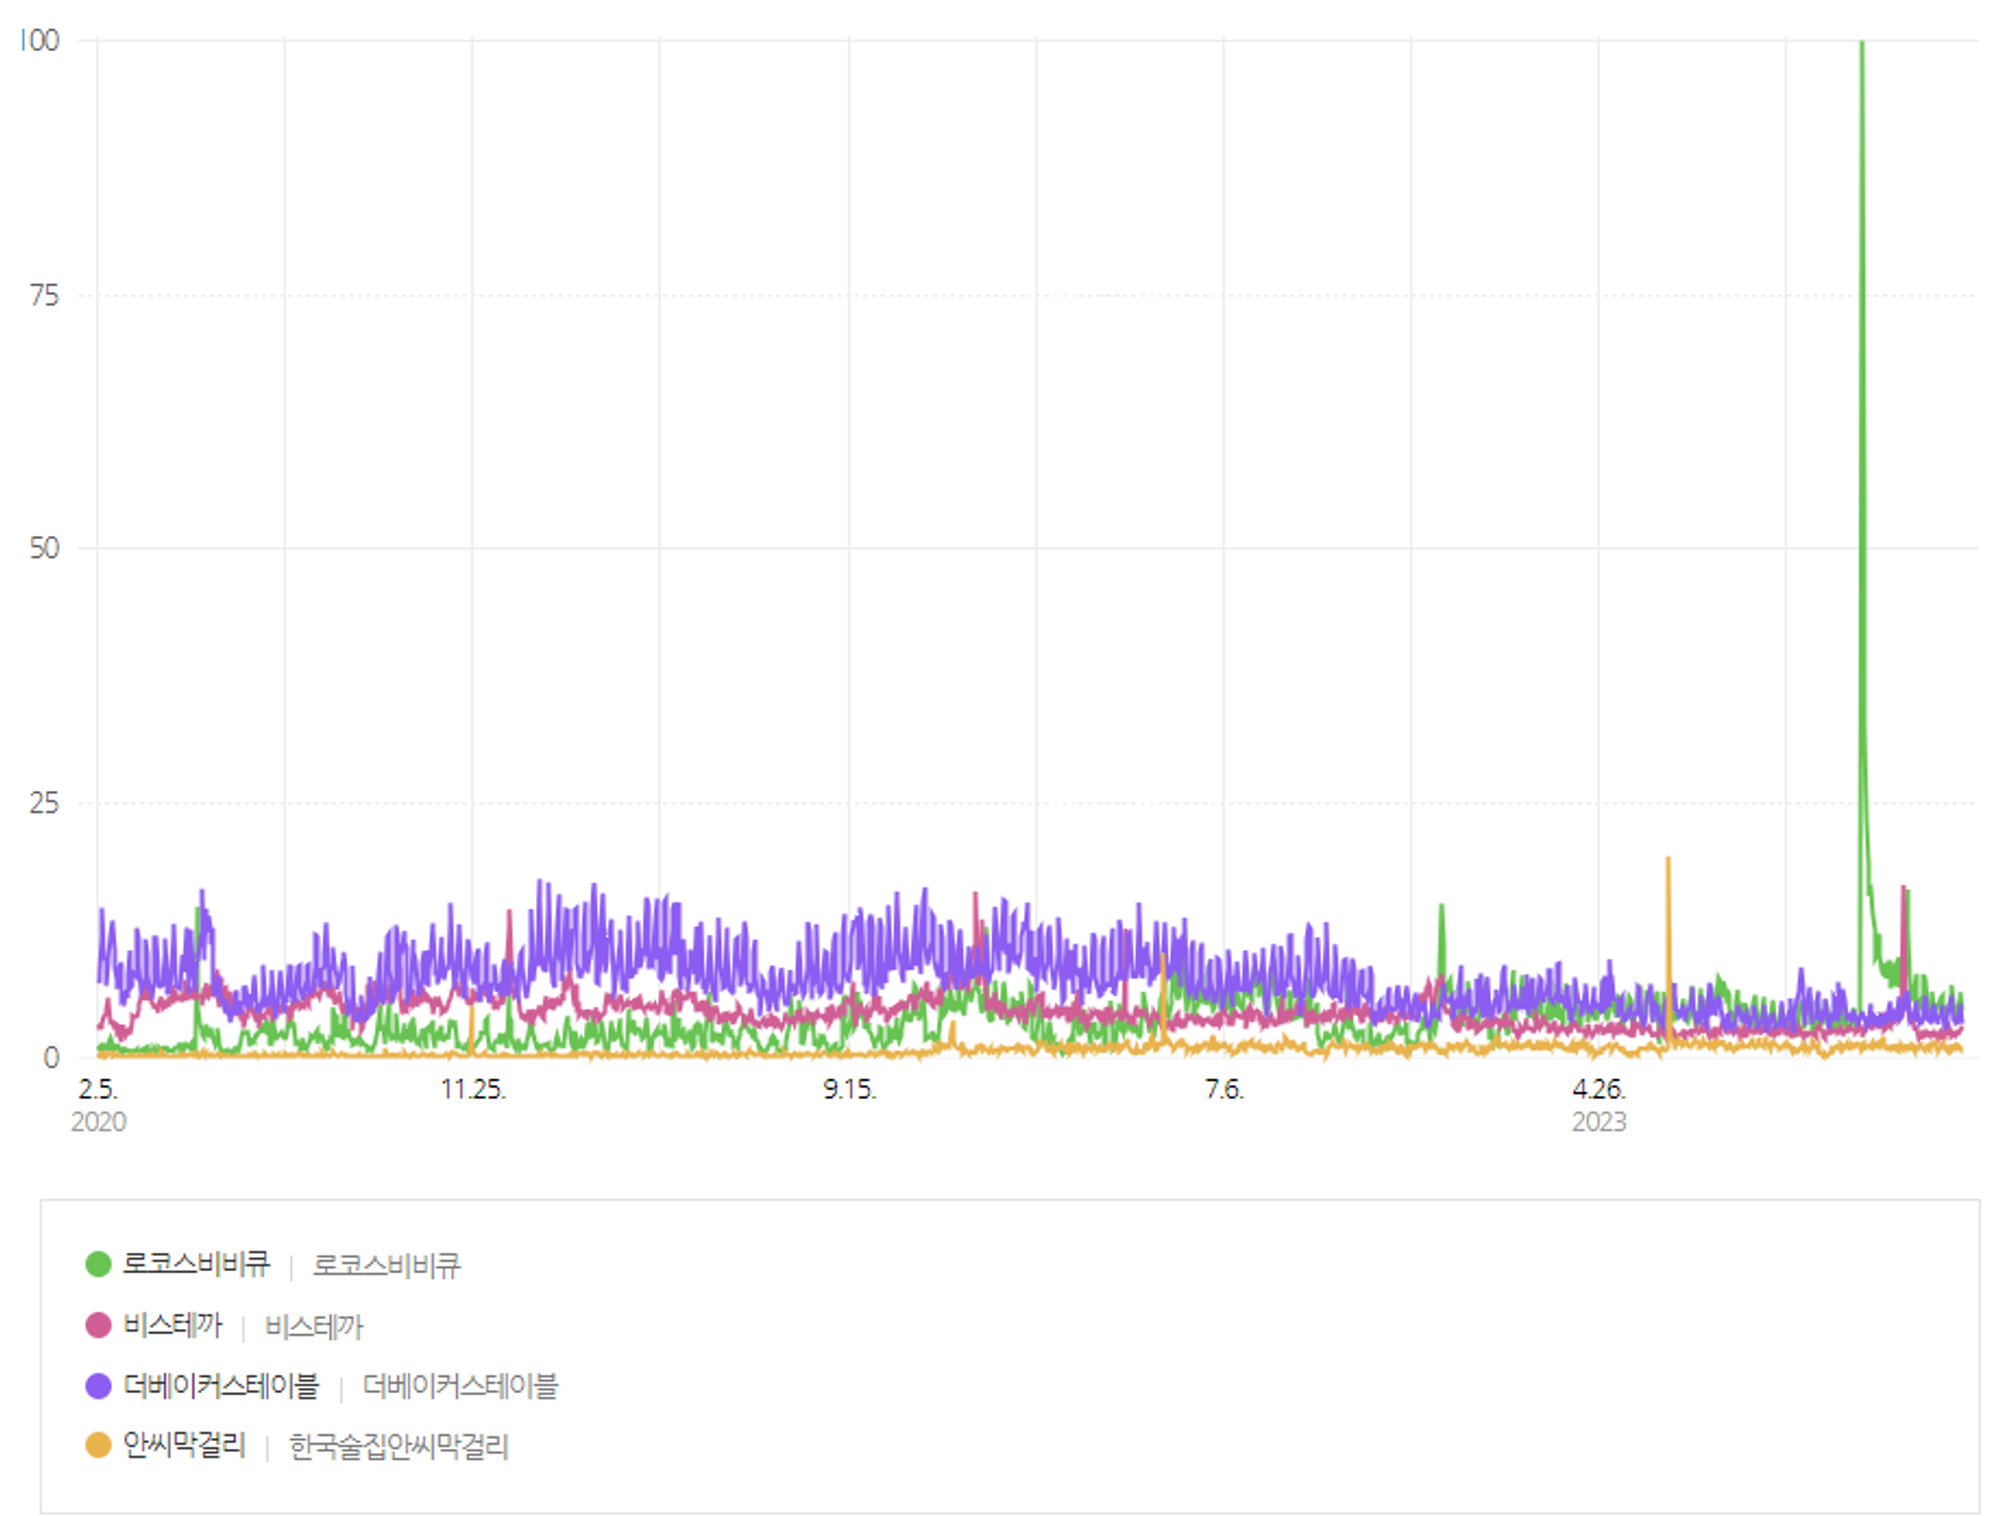Viewport: 2000px width, 1516px height.
Task: Toggle the orange 안씨막걸리 legend dot
Action: pyautogui.click(x=98, y=1445)
